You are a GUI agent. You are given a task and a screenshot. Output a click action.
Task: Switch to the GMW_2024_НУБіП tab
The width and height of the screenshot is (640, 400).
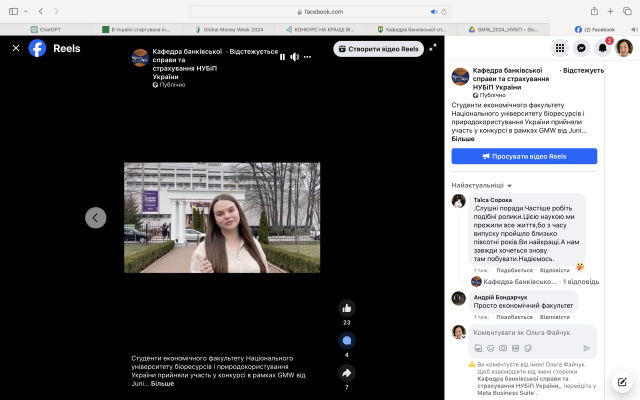coord(503,29)
